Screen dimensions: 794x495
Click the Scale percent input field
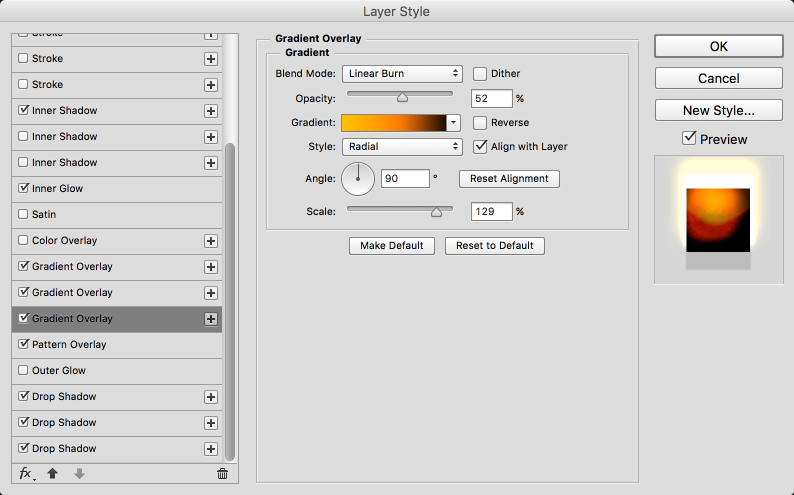point(491,212)
